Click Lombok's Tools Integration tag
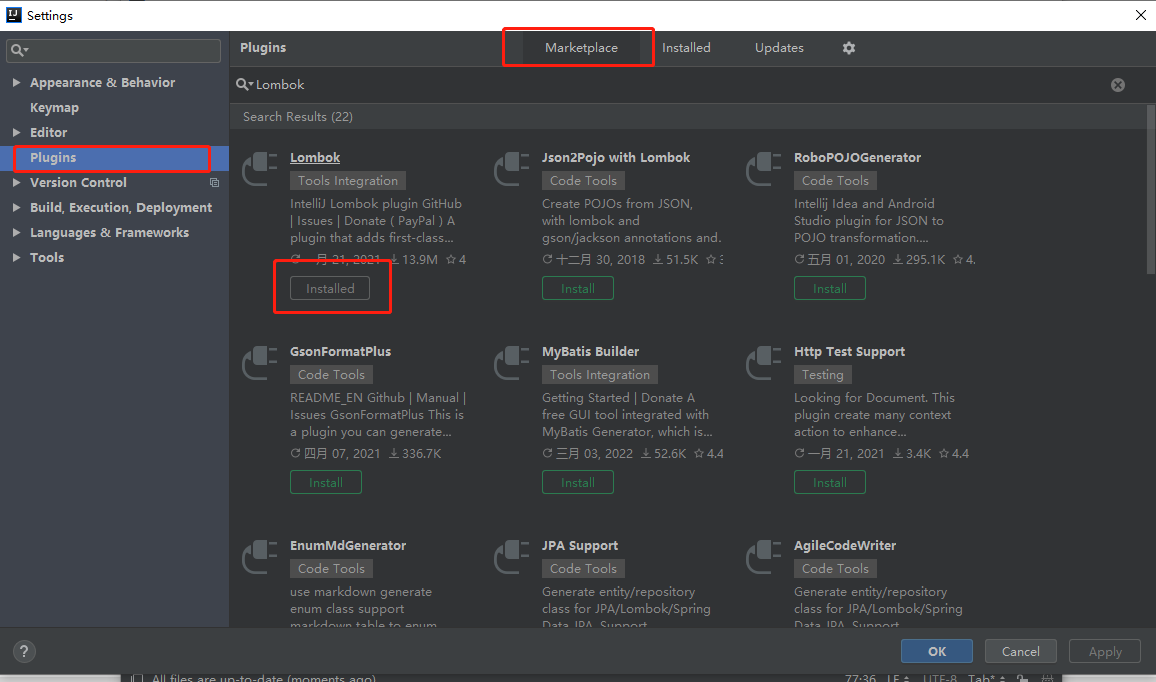This screenshot has height=682, width=1156. click(348, 181)
